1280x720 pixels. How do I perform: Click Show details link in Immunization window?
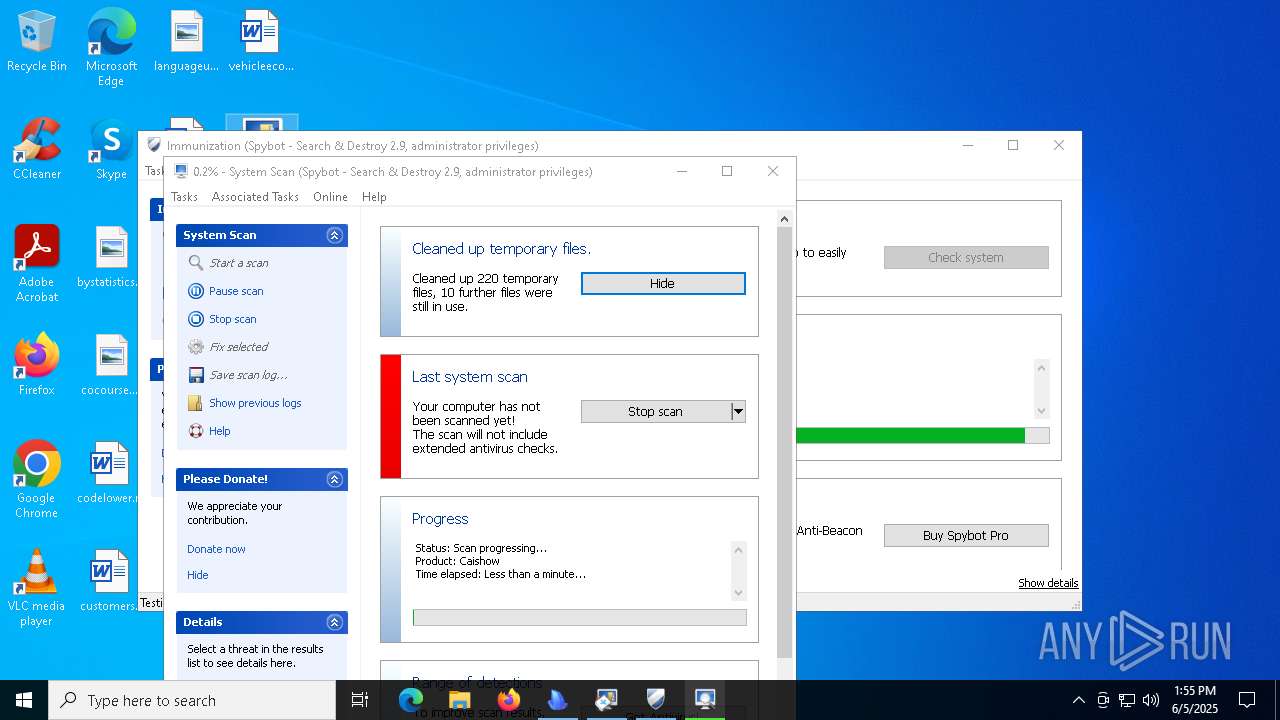(1048, 583)
